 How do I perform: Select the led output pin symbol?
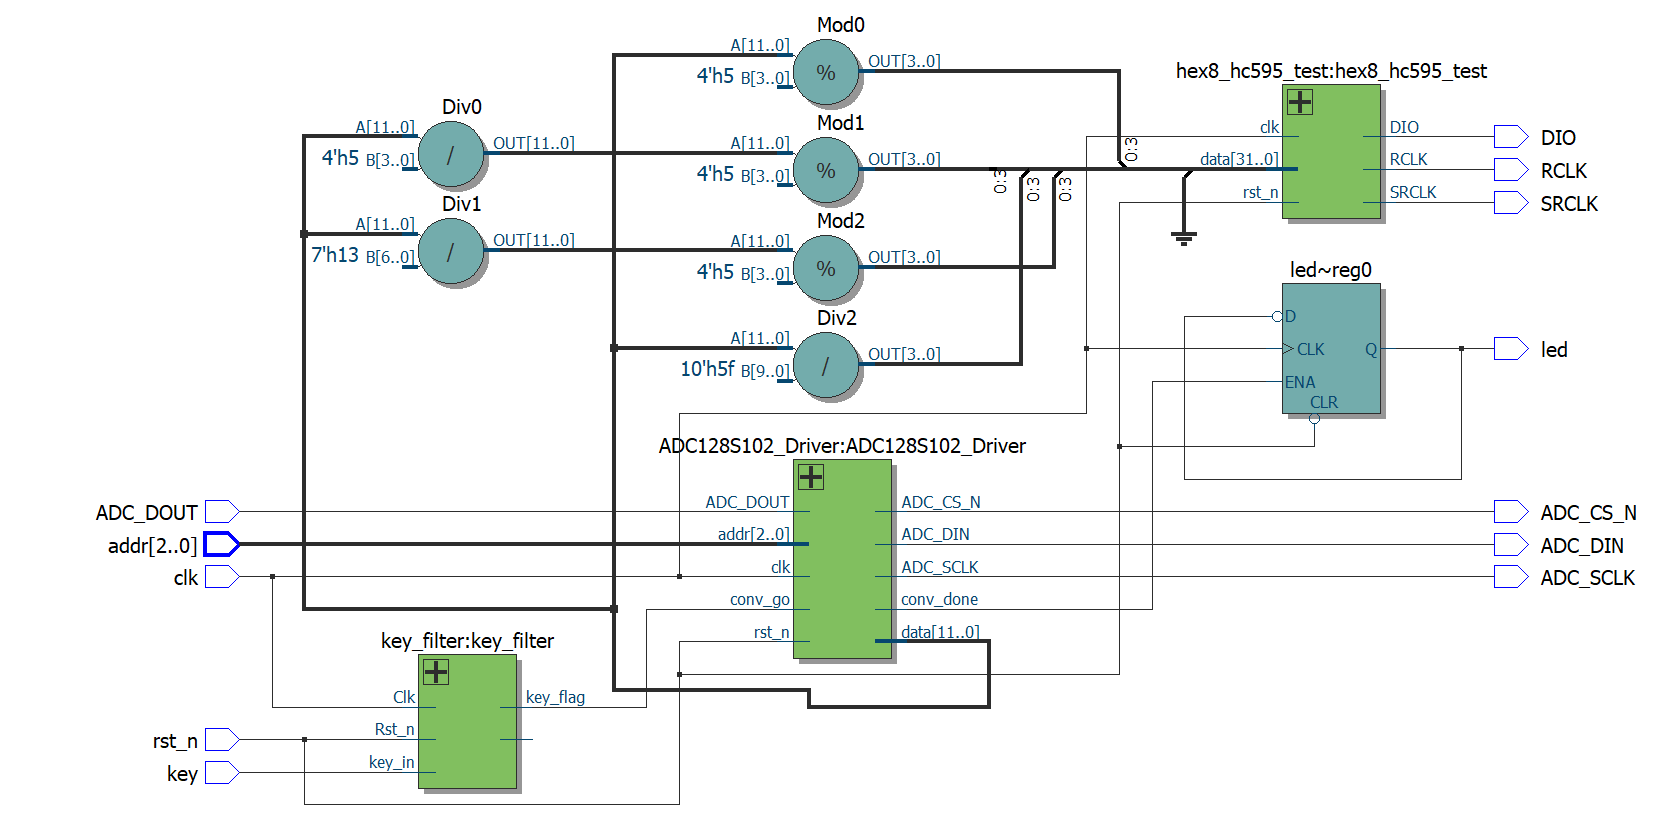[1511, 349]
